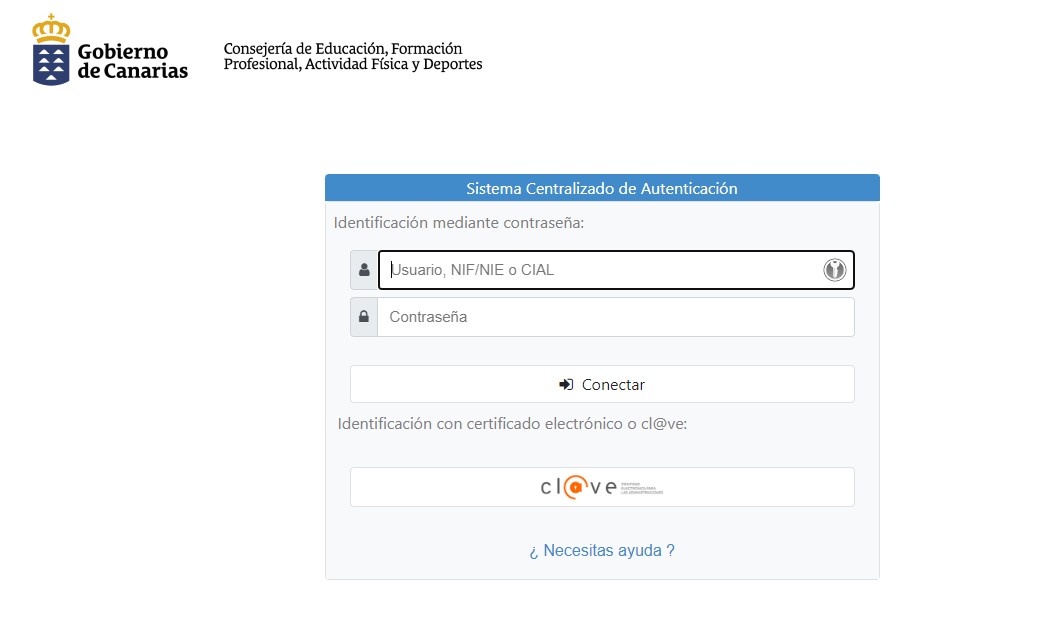
Task: Click the Gobierno de Canarias shield emblem
Action: (51, 64)
